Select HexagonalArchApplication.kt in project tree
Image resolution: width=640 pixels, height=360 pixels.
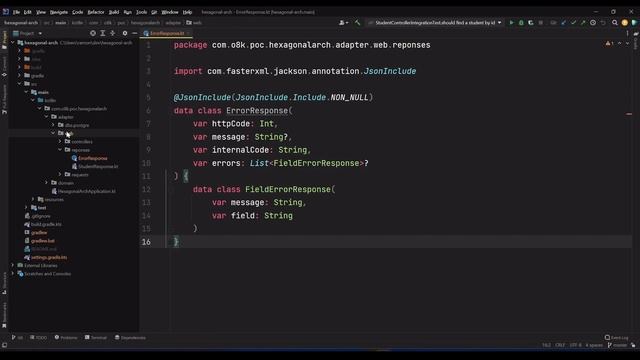pos(86,191)
